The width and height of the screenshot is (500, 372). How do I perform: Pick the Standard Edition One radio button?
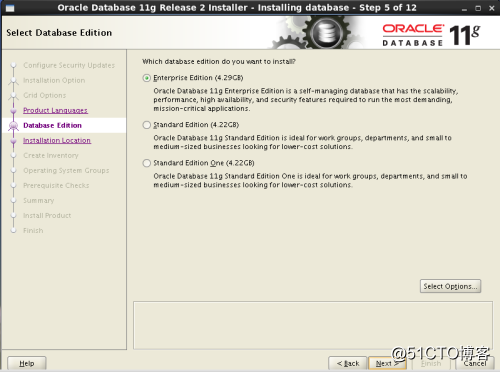pos(146,163)
